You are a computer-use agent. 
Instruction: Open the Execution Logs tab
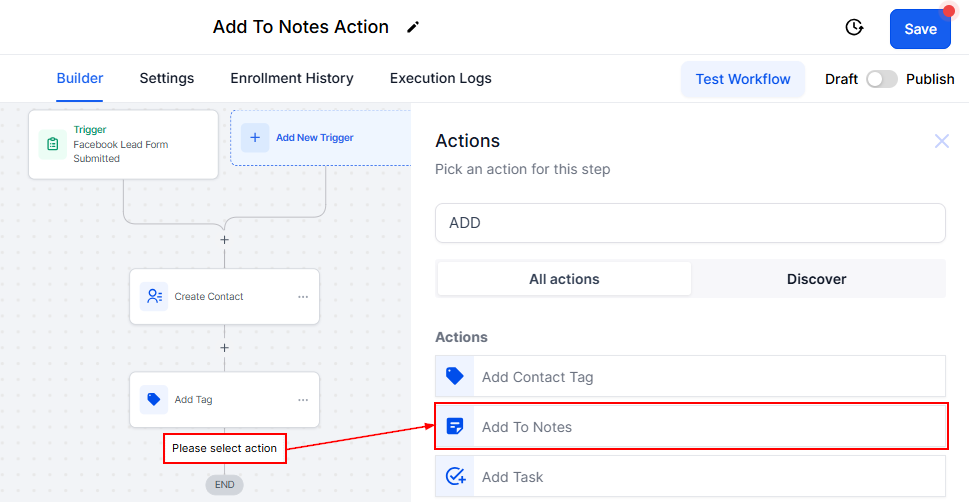click(x=440, y=78)
